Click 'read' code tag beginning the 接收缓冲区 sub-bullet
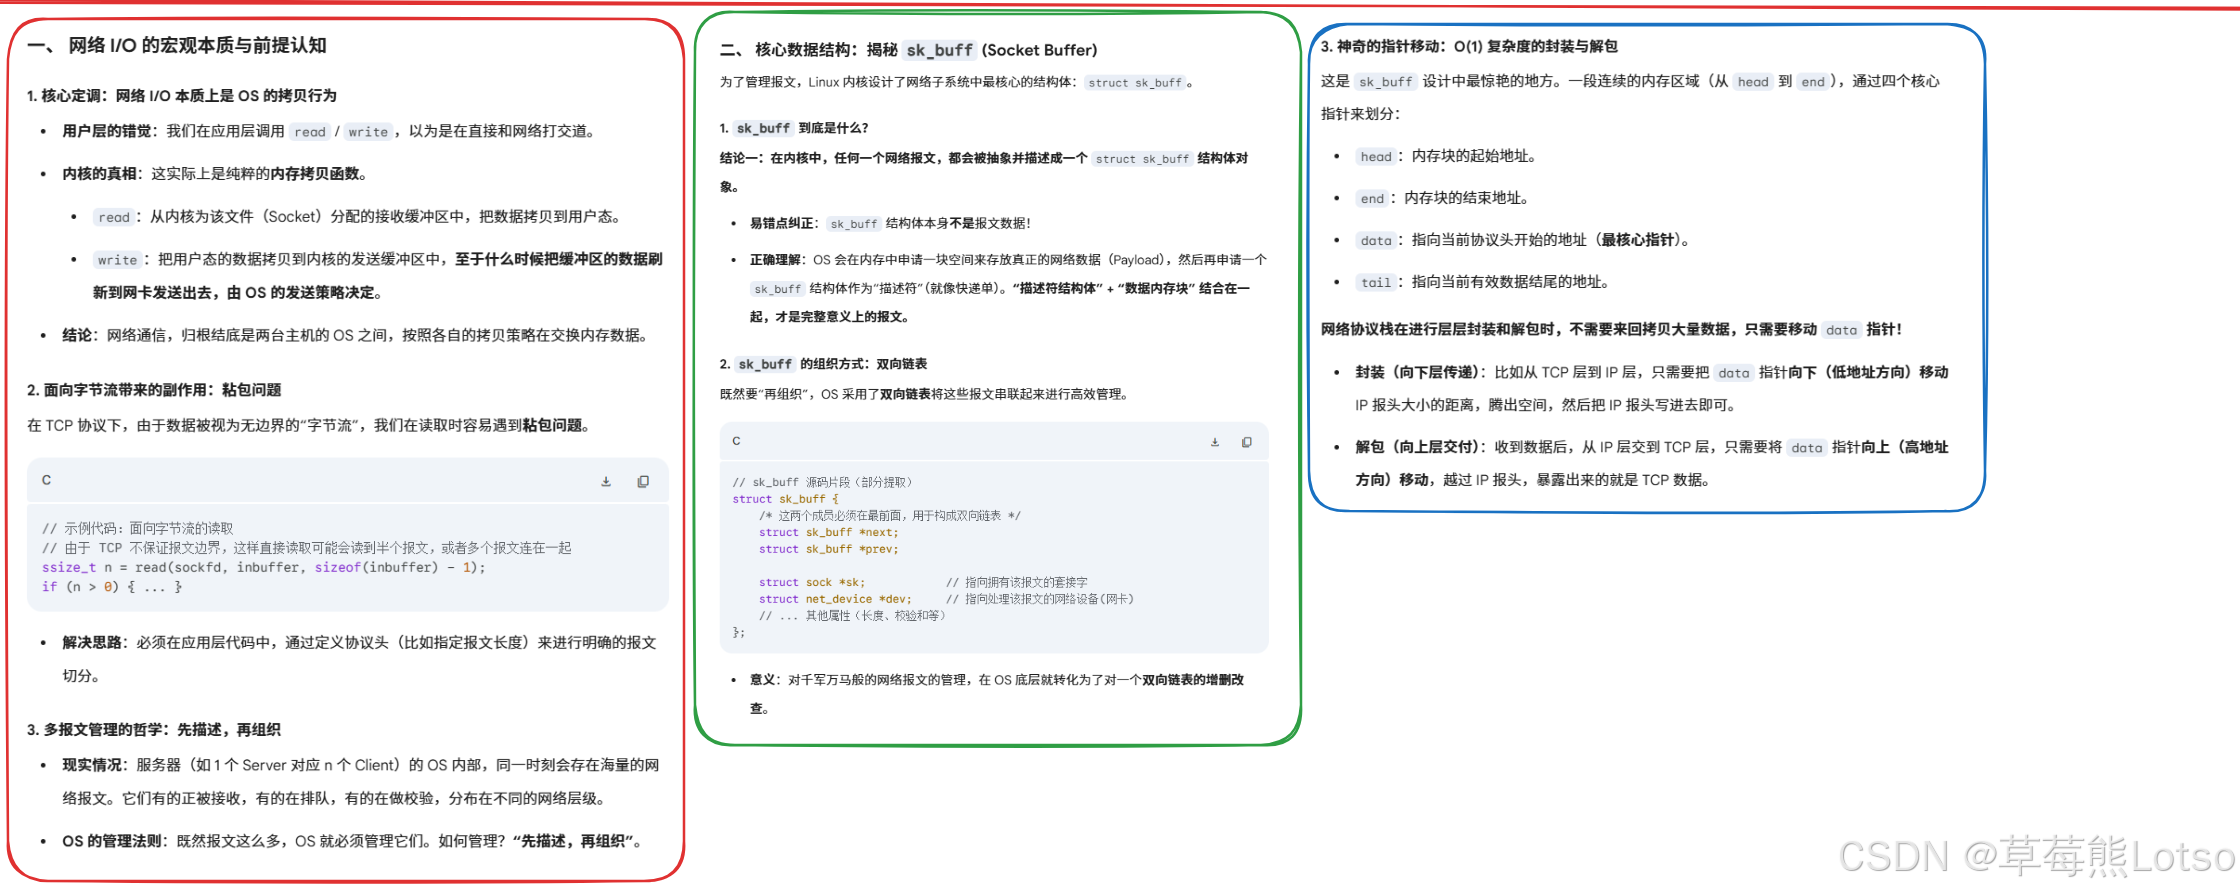 click(x=114, y=217)
